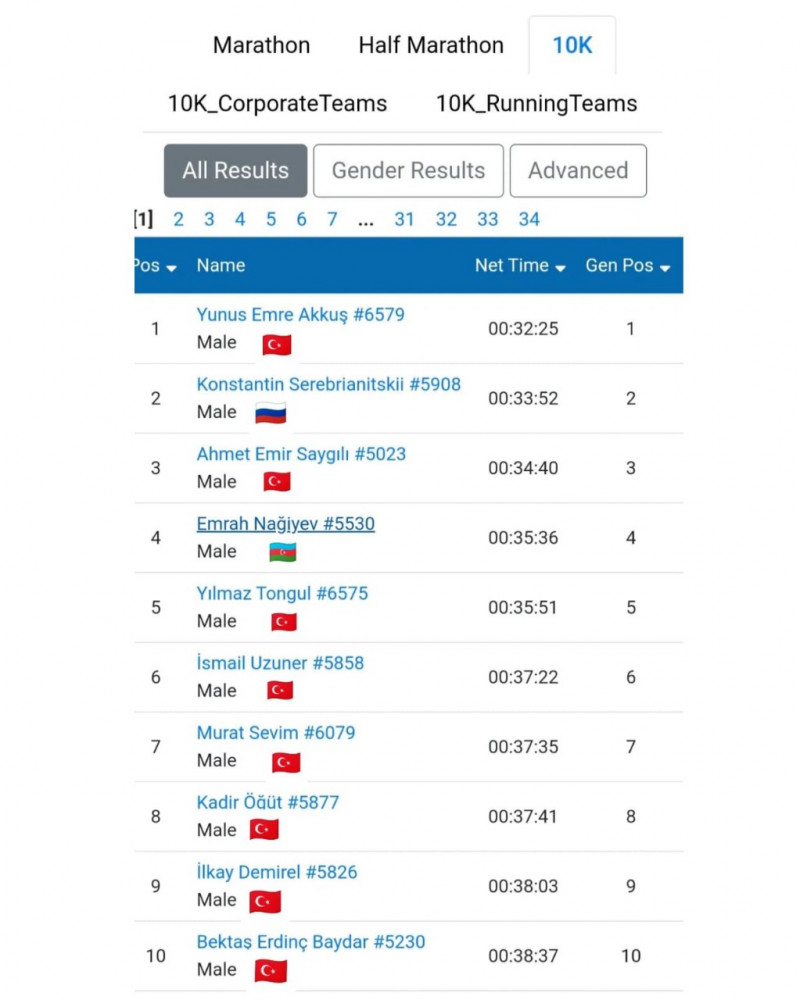The image size is (800, 1000).
Task: Go to results page 3
Action: coord(209,219)
